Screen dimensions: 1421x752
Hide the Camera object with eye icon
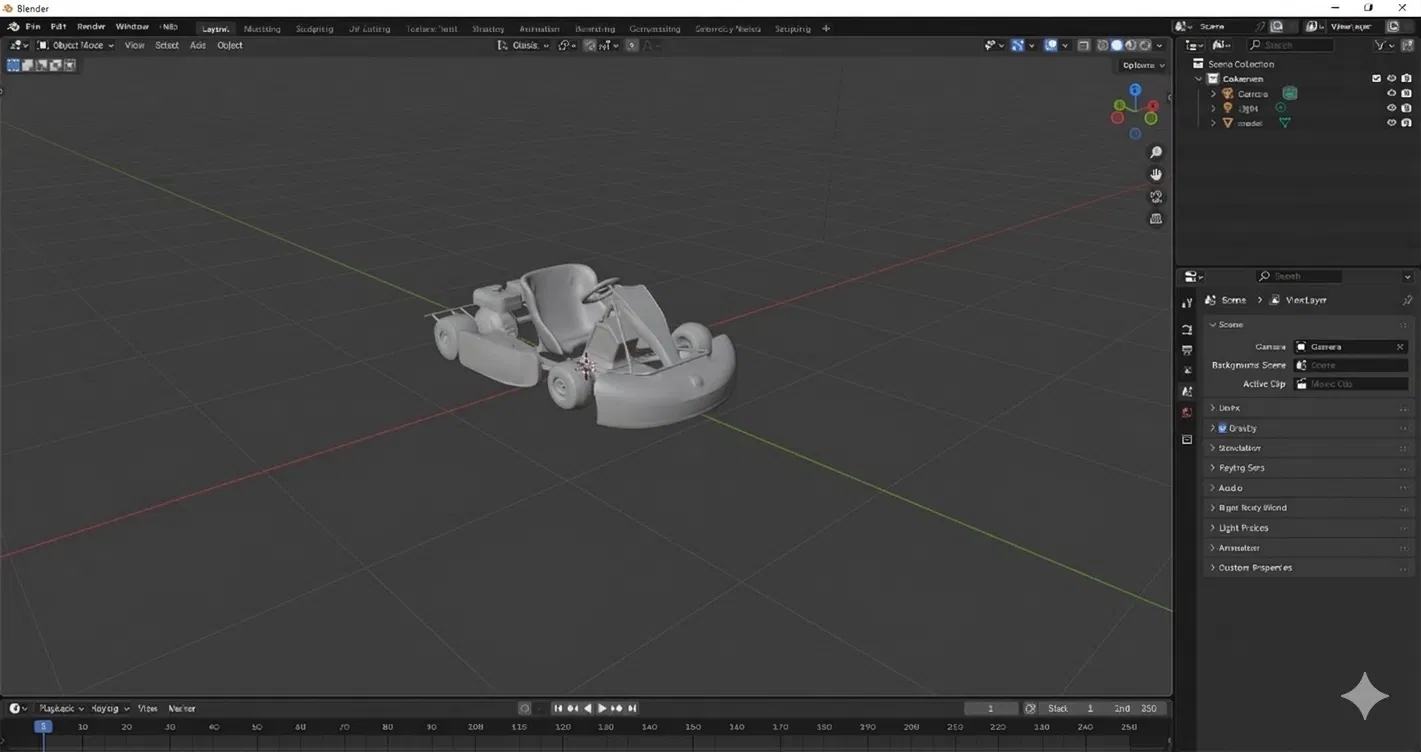(x=1391, y=94)
